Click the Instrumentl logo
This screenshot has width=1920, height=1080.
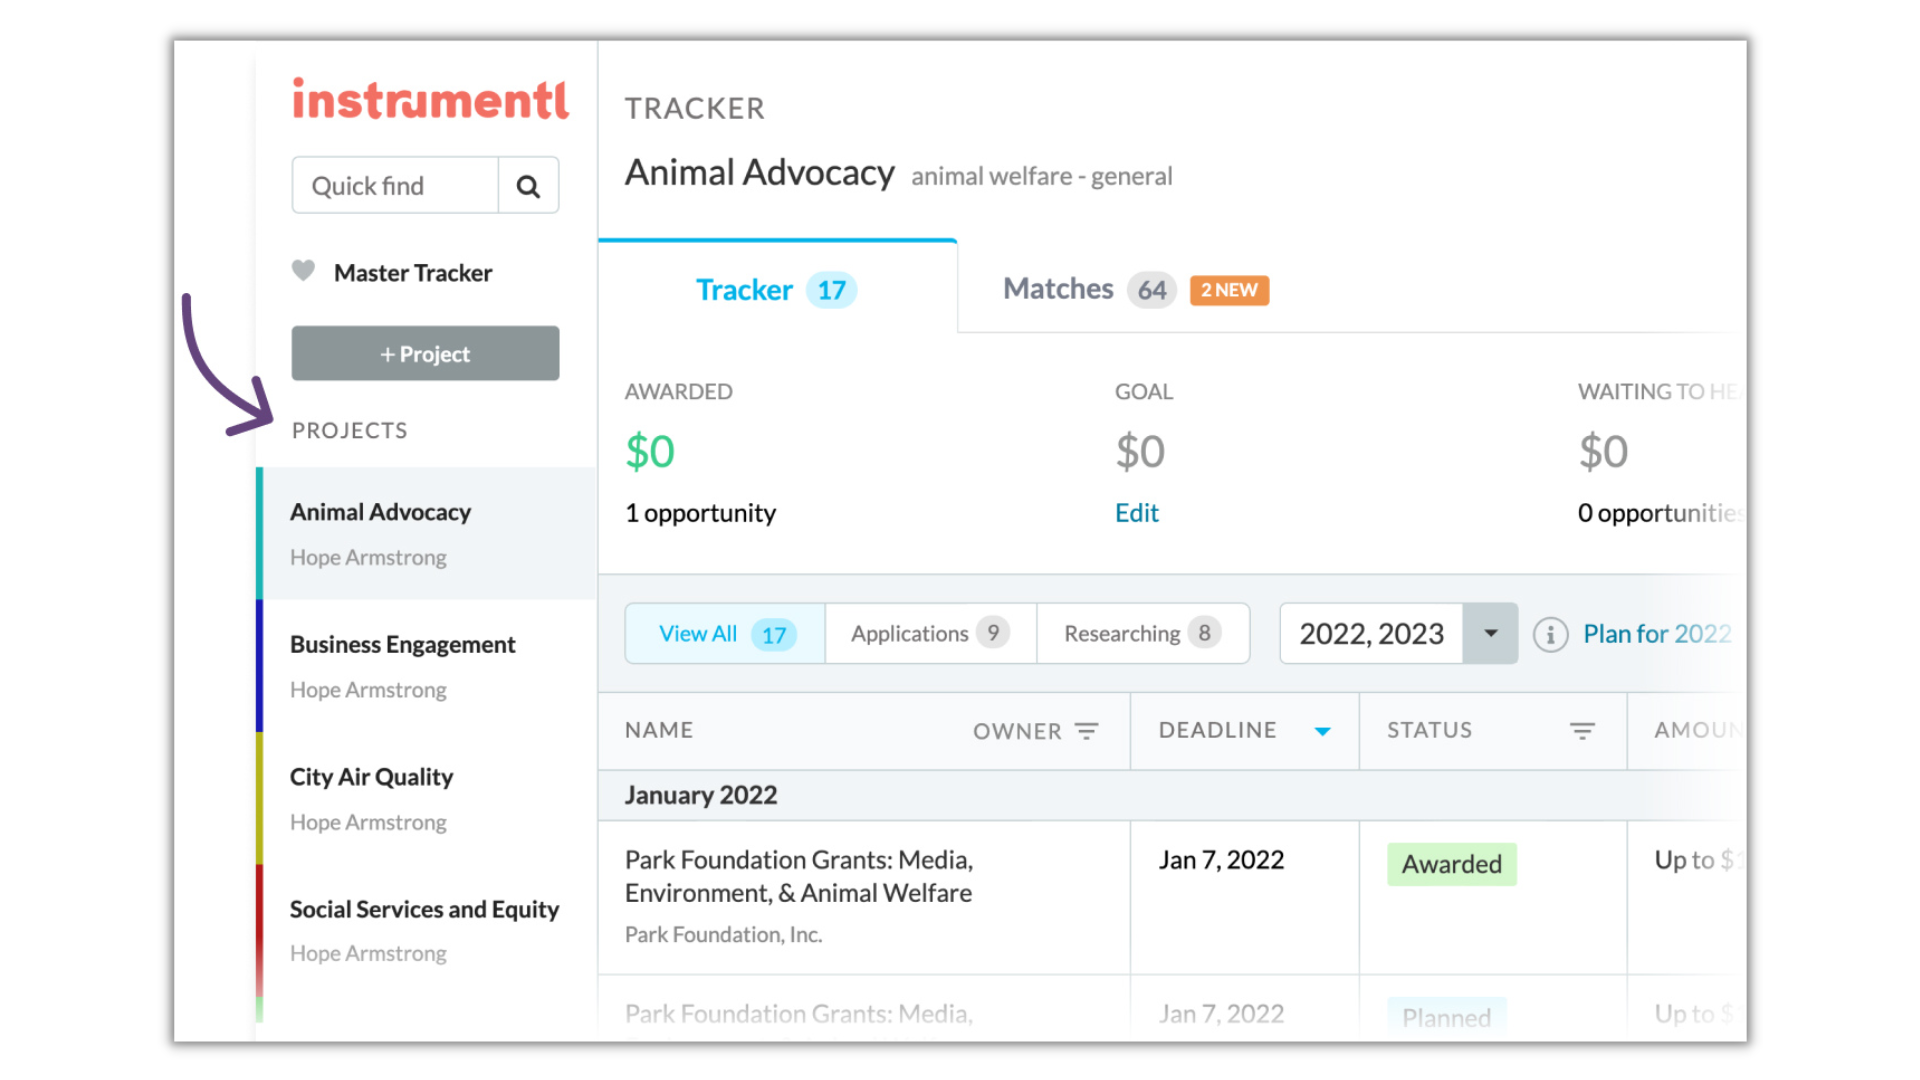click(430, 100)
